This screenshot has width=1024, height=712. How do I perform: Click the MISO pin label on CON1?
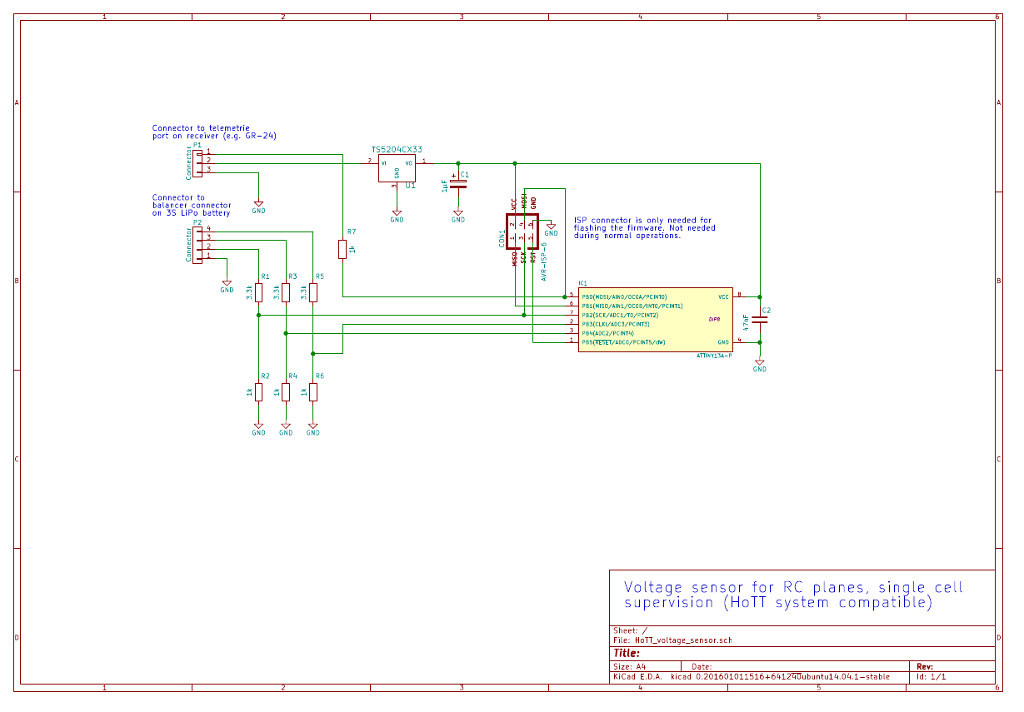click(x=515, y=259)
